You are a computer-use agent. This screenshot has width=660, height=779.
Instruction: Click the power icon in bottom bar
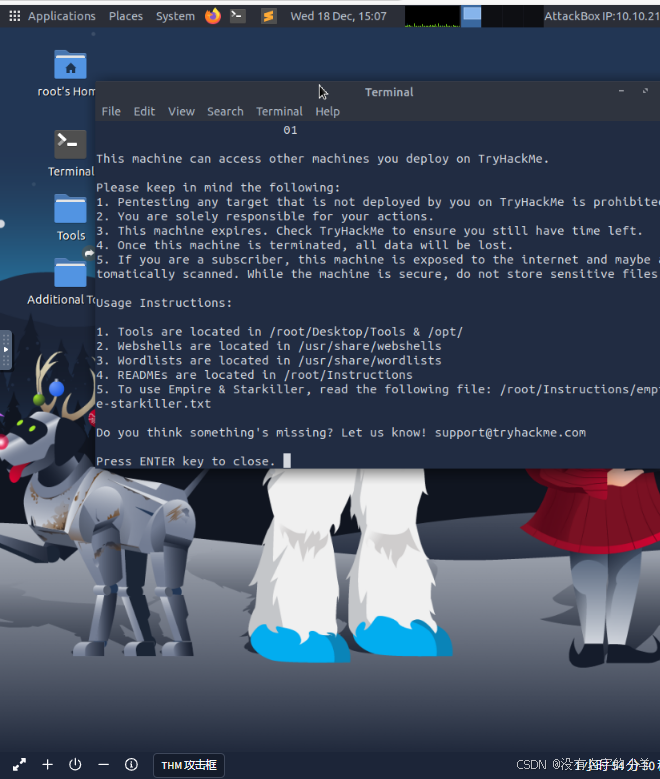pyautogui.click(x=75, y=765)
